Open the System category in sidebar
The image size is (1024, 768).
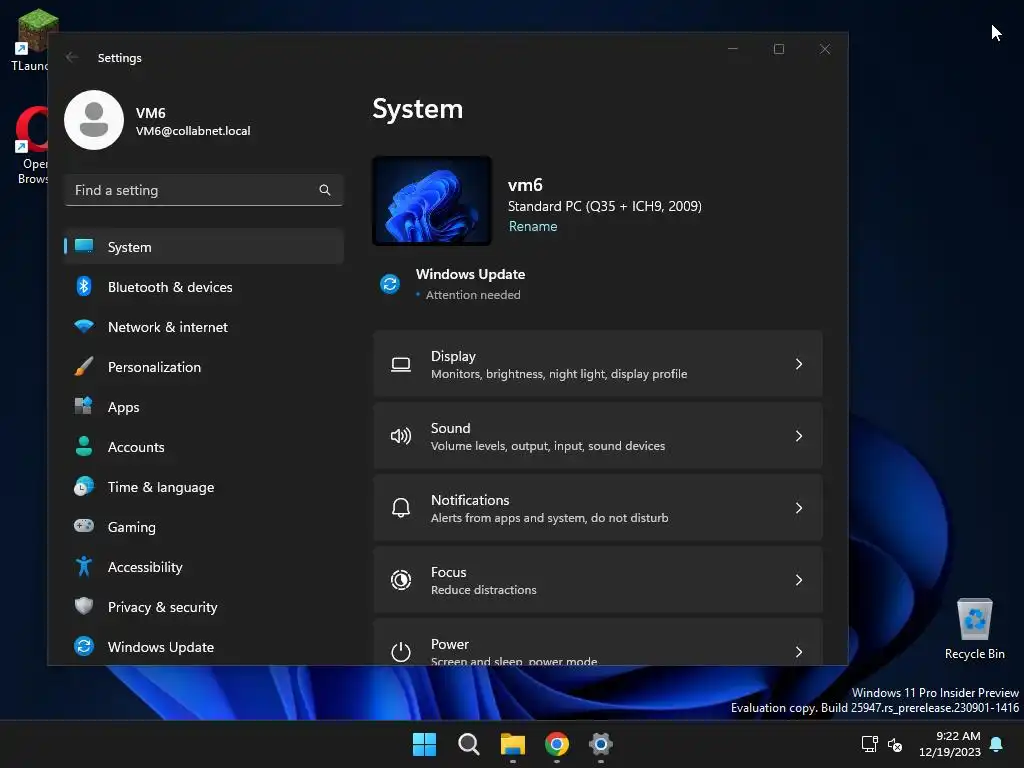coord(204,247)
